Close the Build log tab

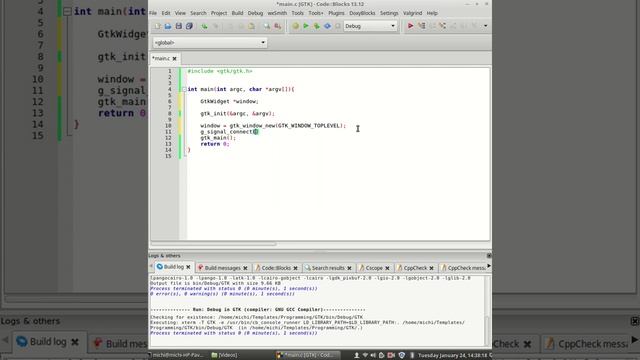188,267
